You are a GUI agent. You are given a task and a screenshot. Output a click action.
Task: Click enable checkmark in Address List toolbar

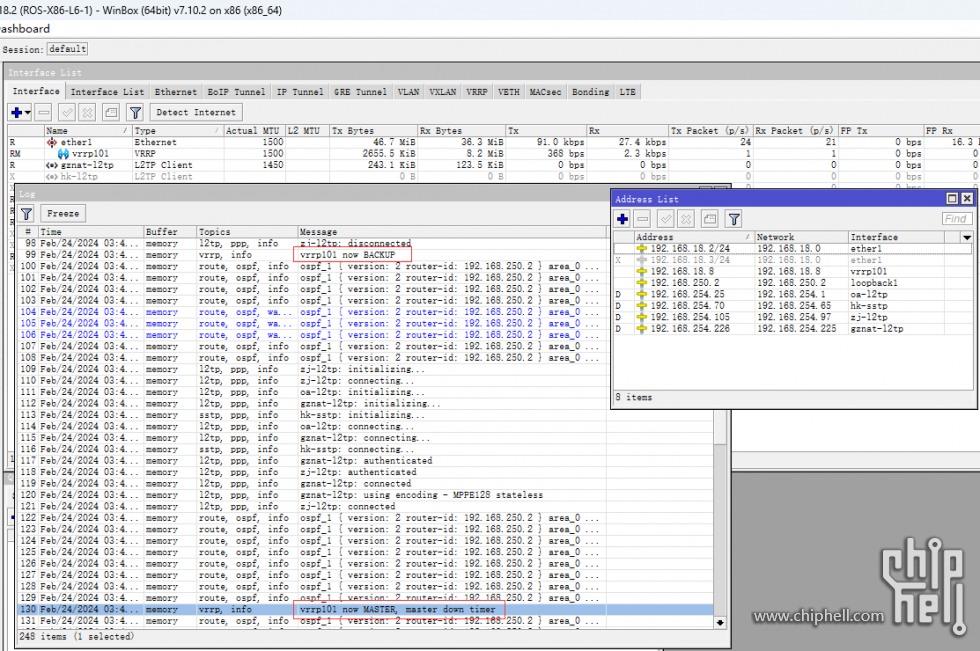666,219
